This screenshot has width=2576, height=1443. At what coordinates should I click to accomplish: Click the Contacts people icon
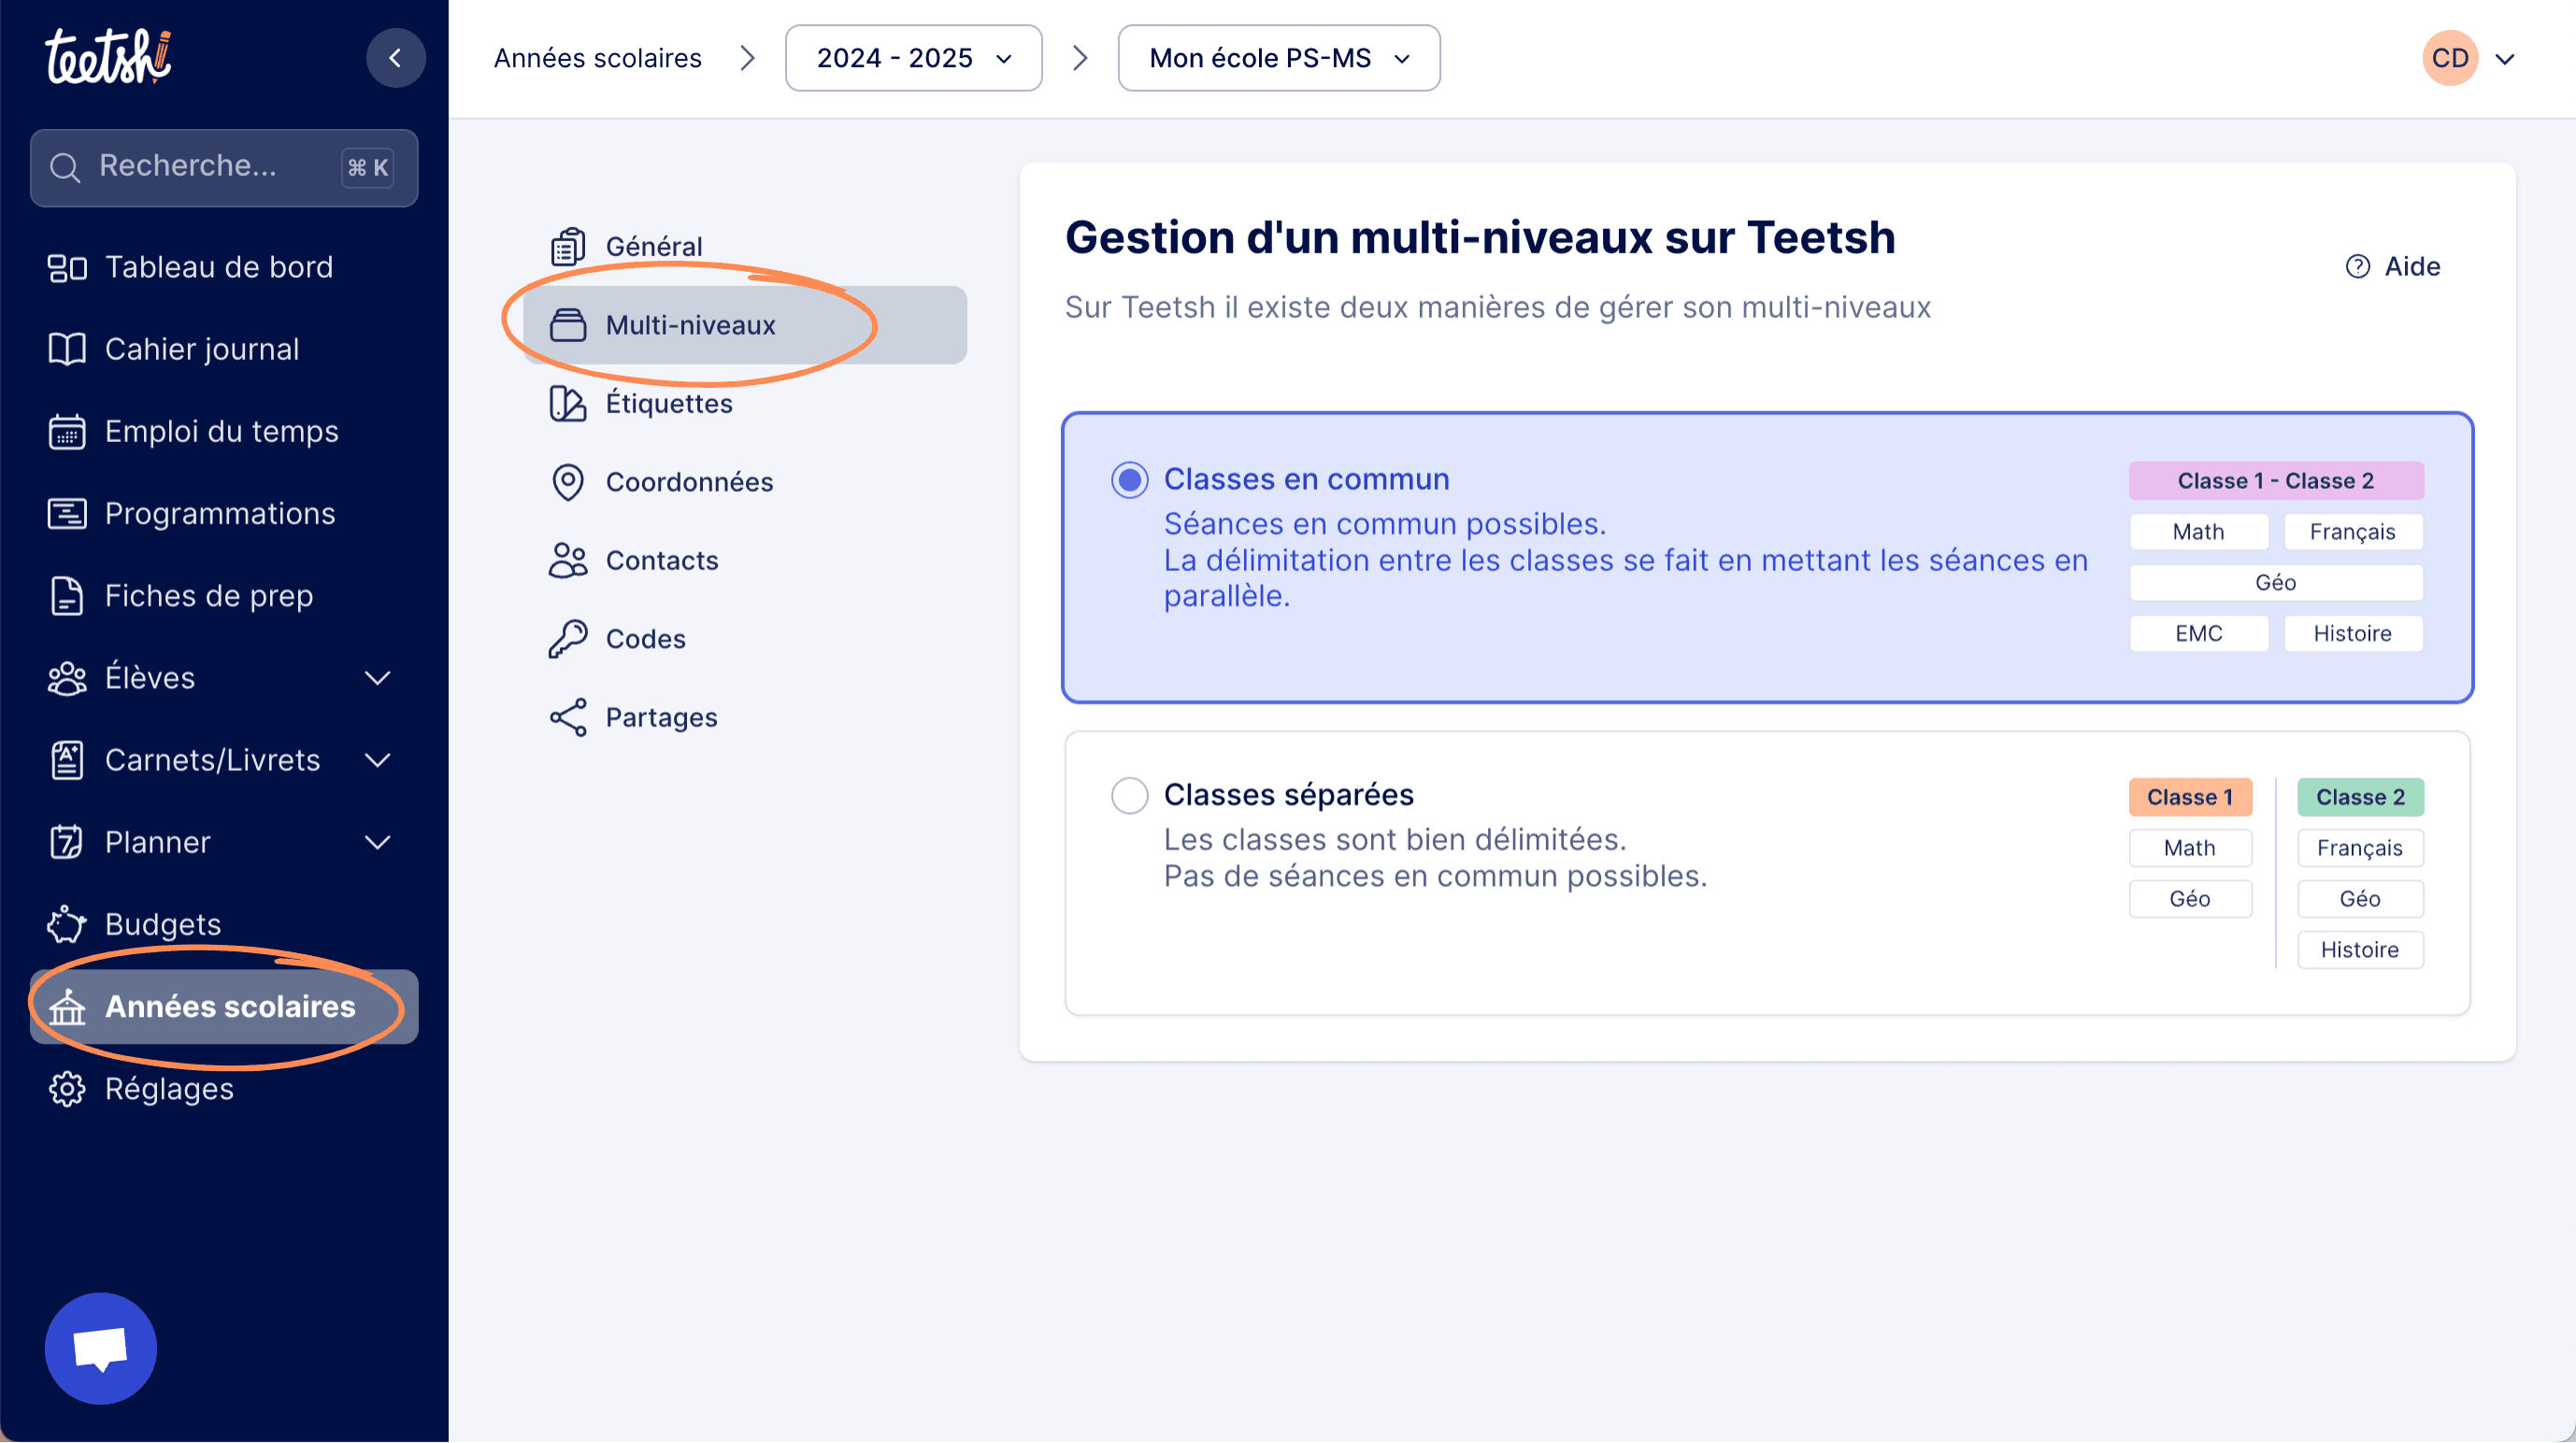(567, 561)
